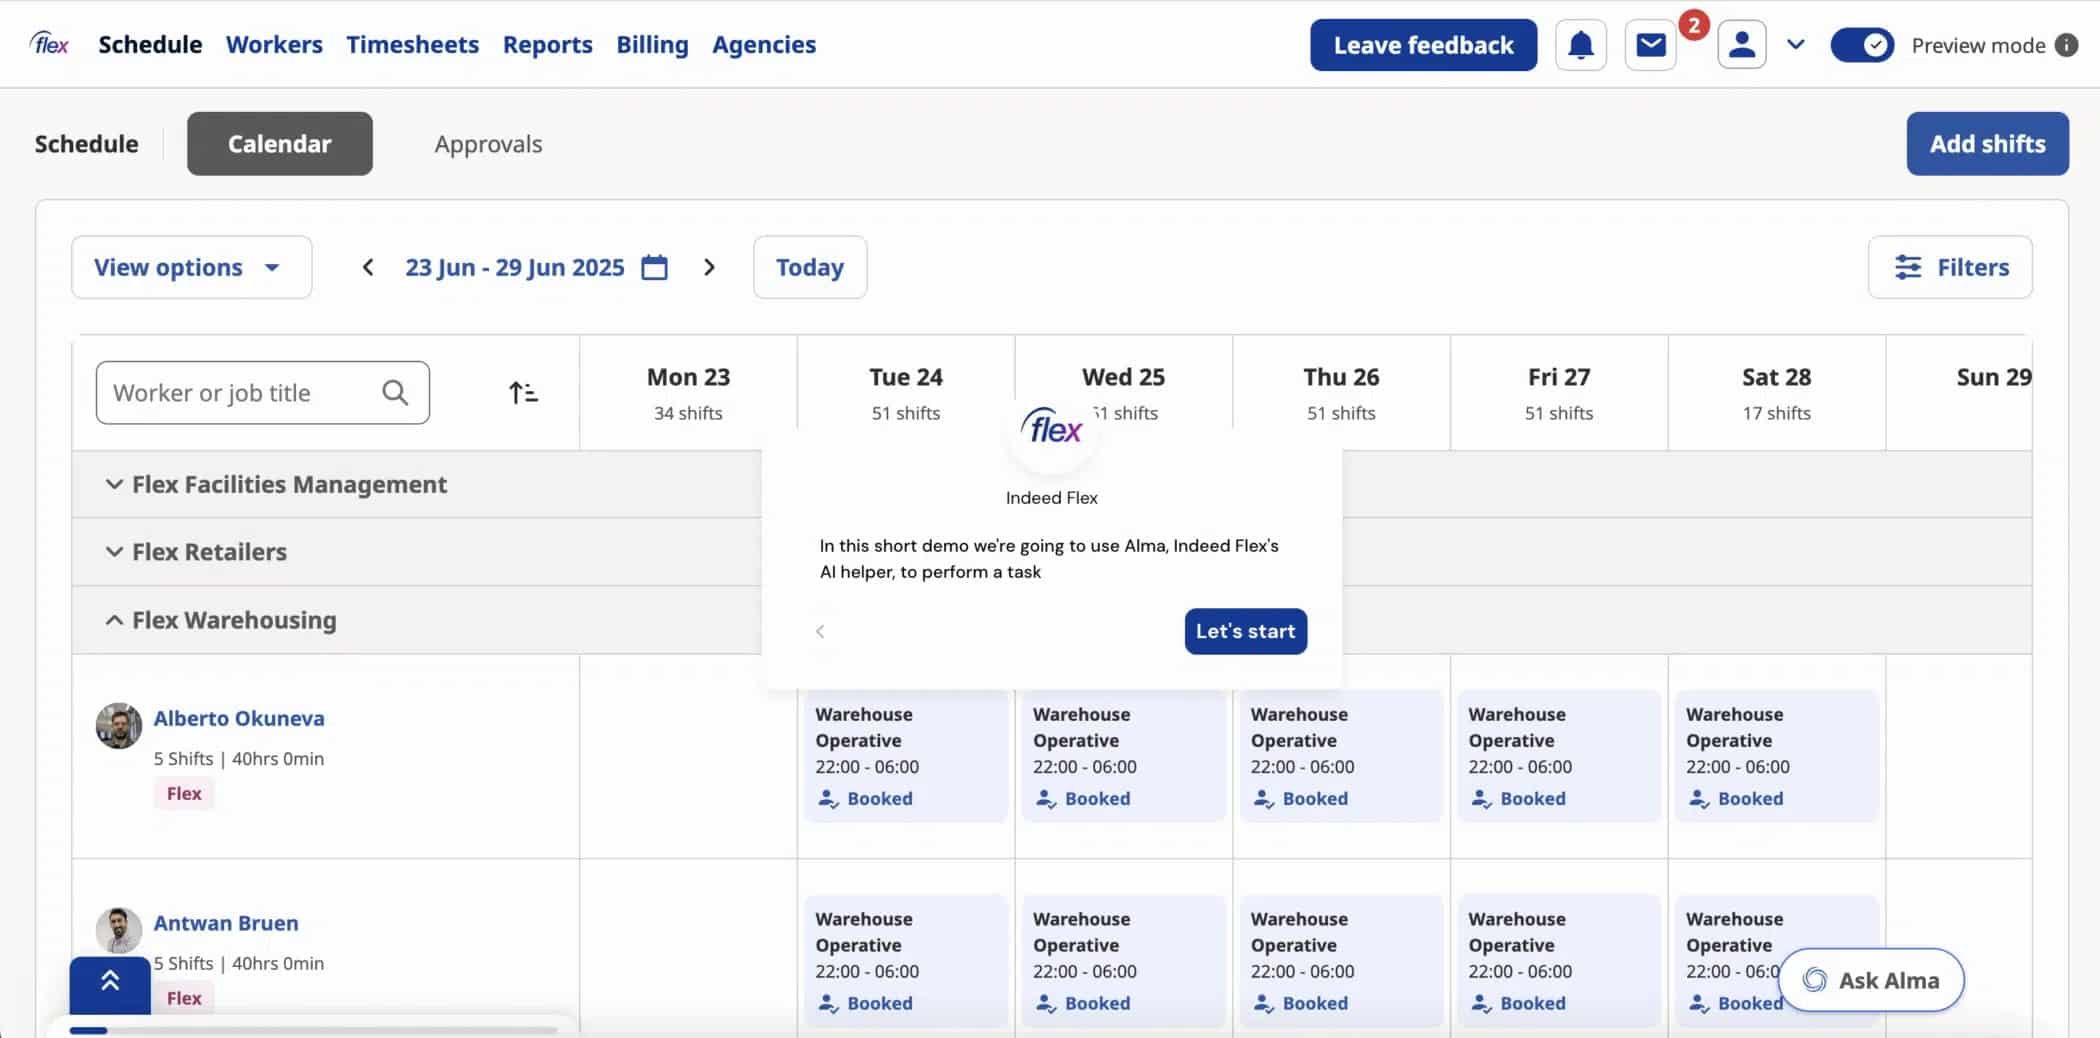2100x1038 pixels.
Task: Click the horizontal scrollbar at bottom
Action: click(x=312, y=1030)
